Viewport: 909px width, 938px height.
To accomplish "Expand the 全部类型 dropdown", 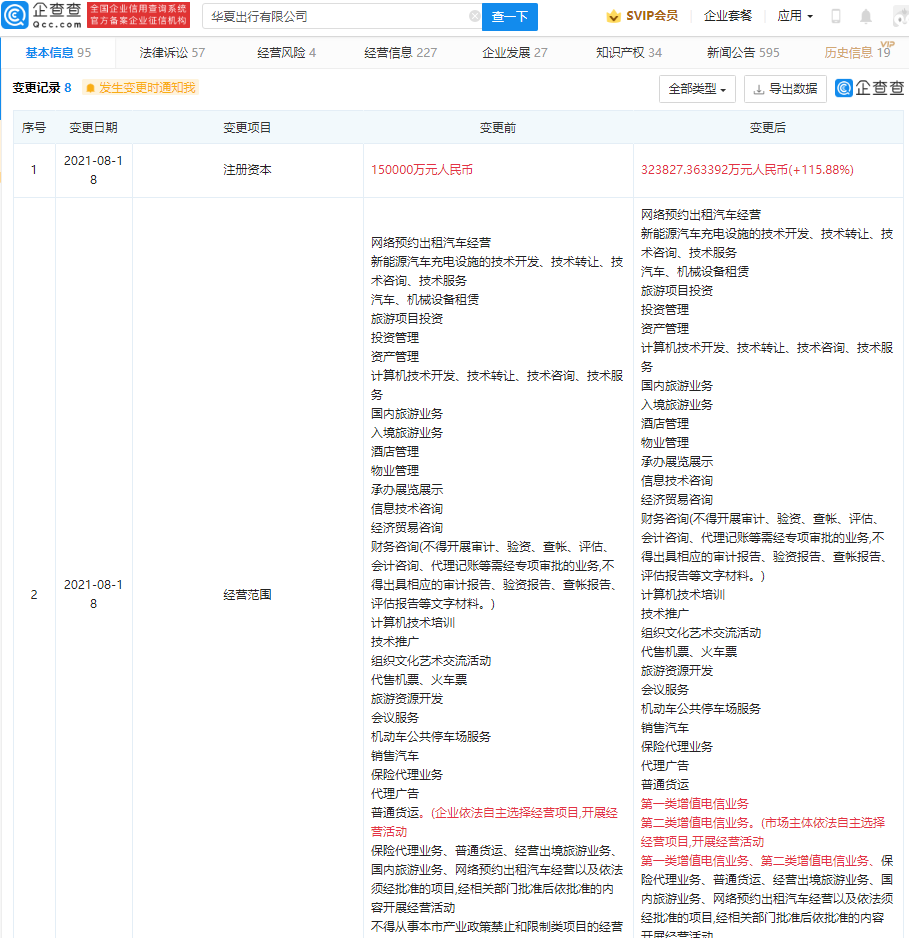I will (697, 89).
